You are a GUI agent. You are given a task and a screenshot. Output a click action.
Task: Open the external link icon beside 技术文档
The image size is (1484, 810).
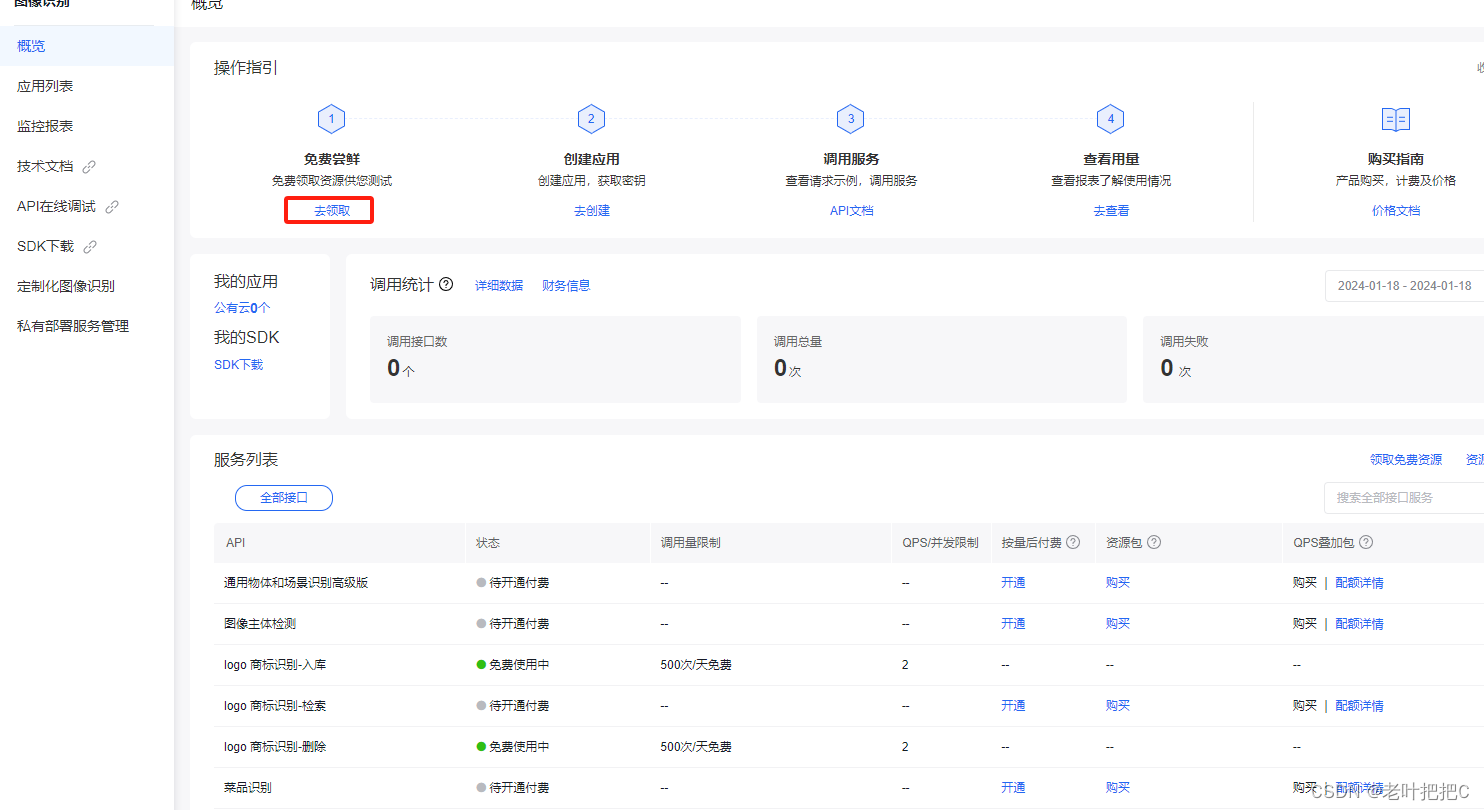pos(89,165)
